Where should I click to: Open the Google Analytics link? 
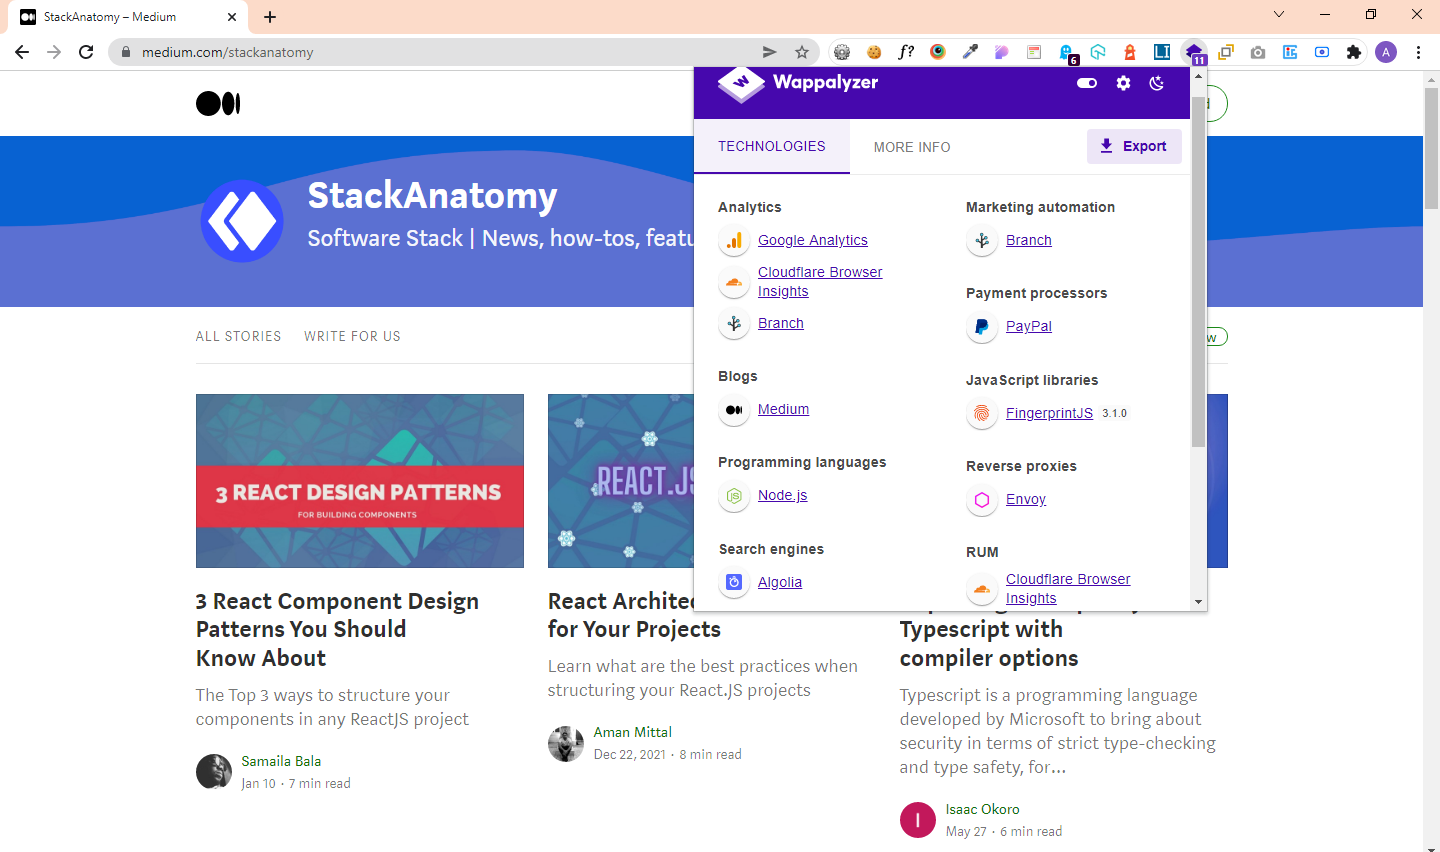[x=813, y=240]
